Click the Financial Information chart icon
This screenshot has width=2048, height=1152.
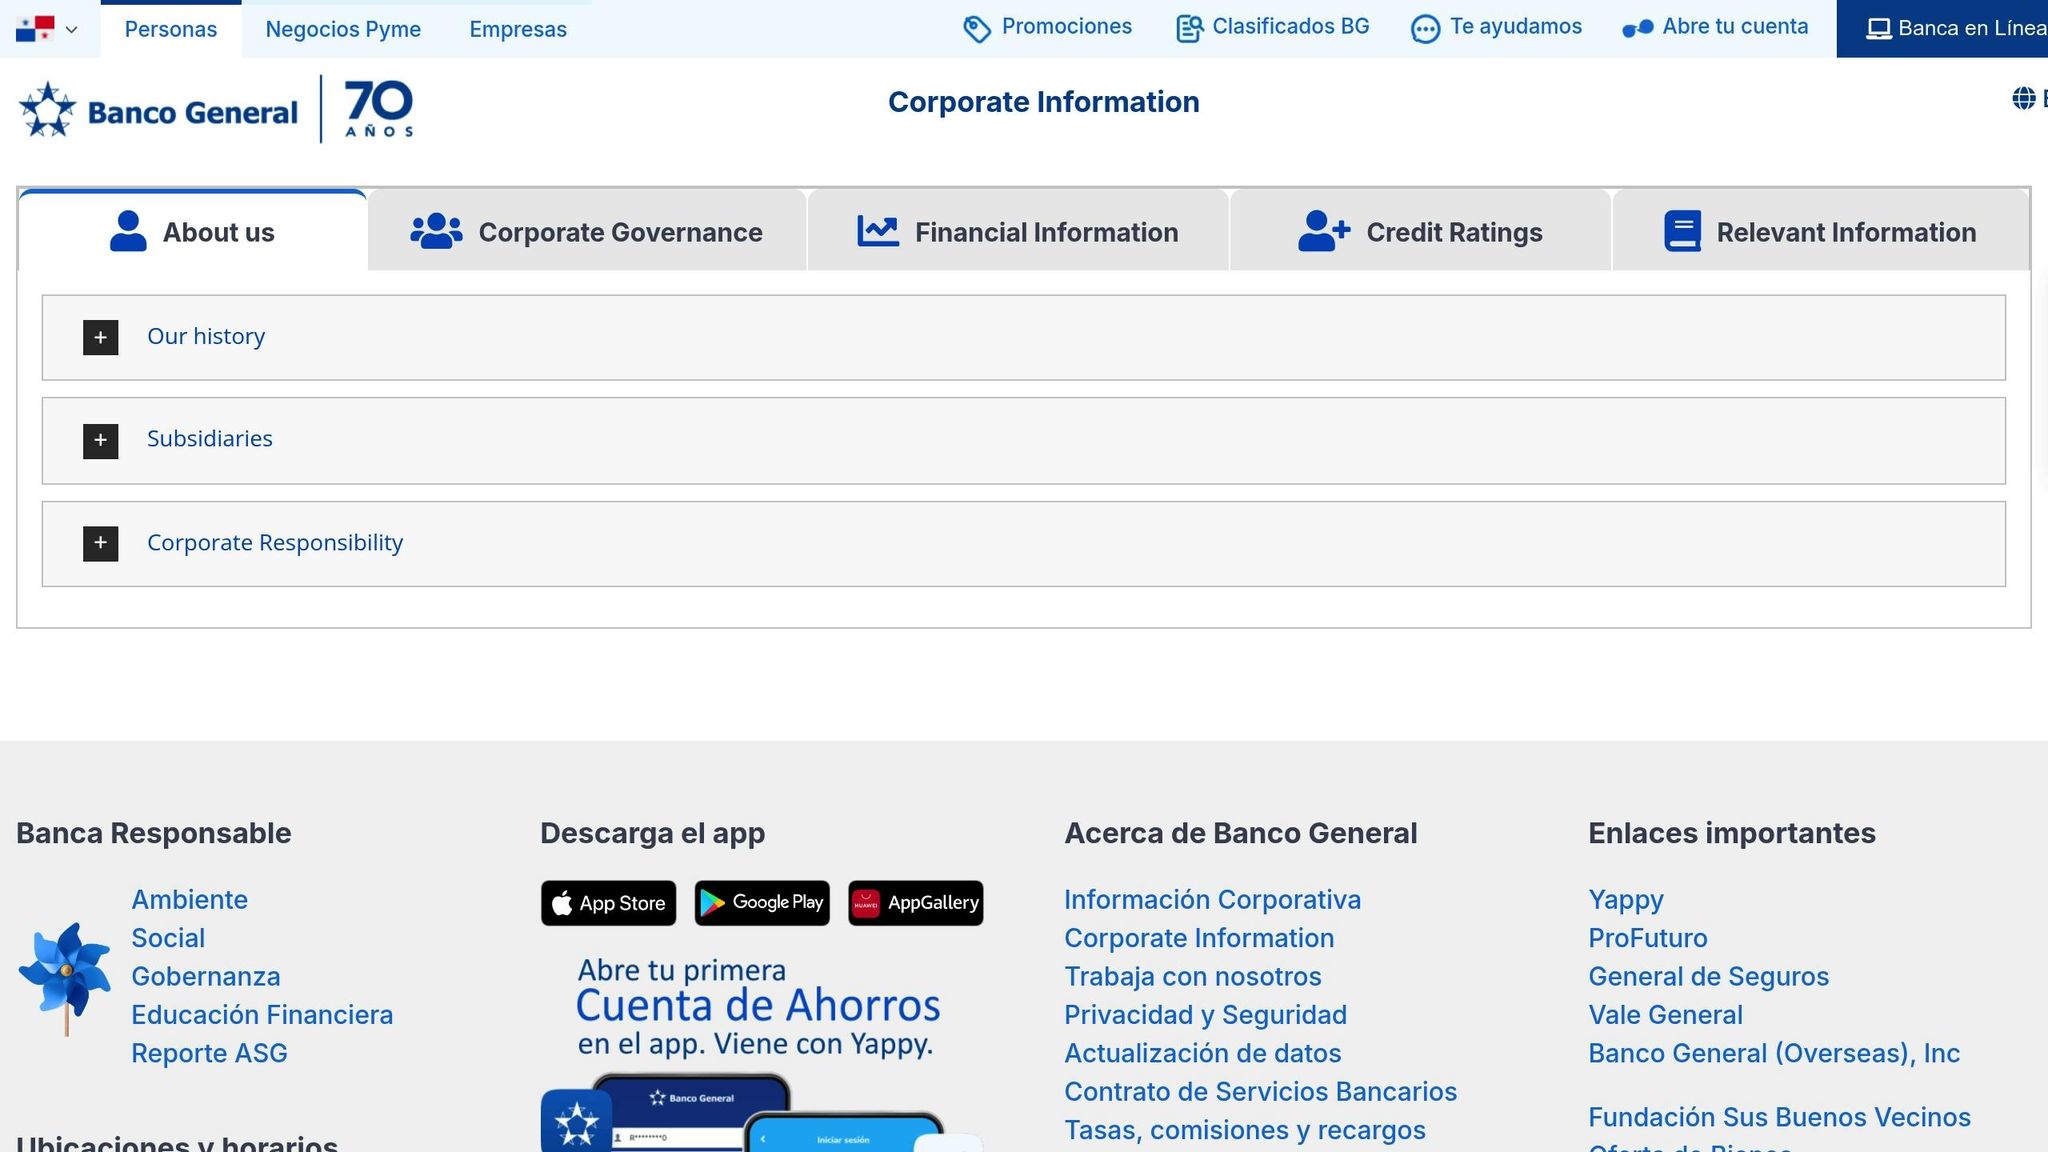pos(876,230)
